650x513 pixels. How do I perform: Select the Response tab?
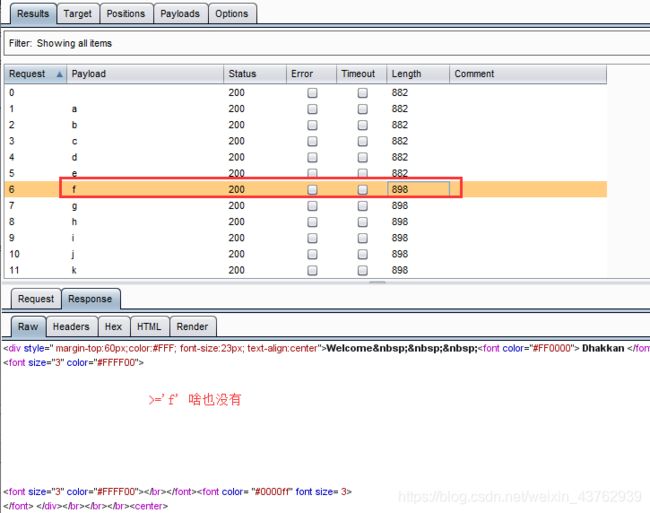90,299
